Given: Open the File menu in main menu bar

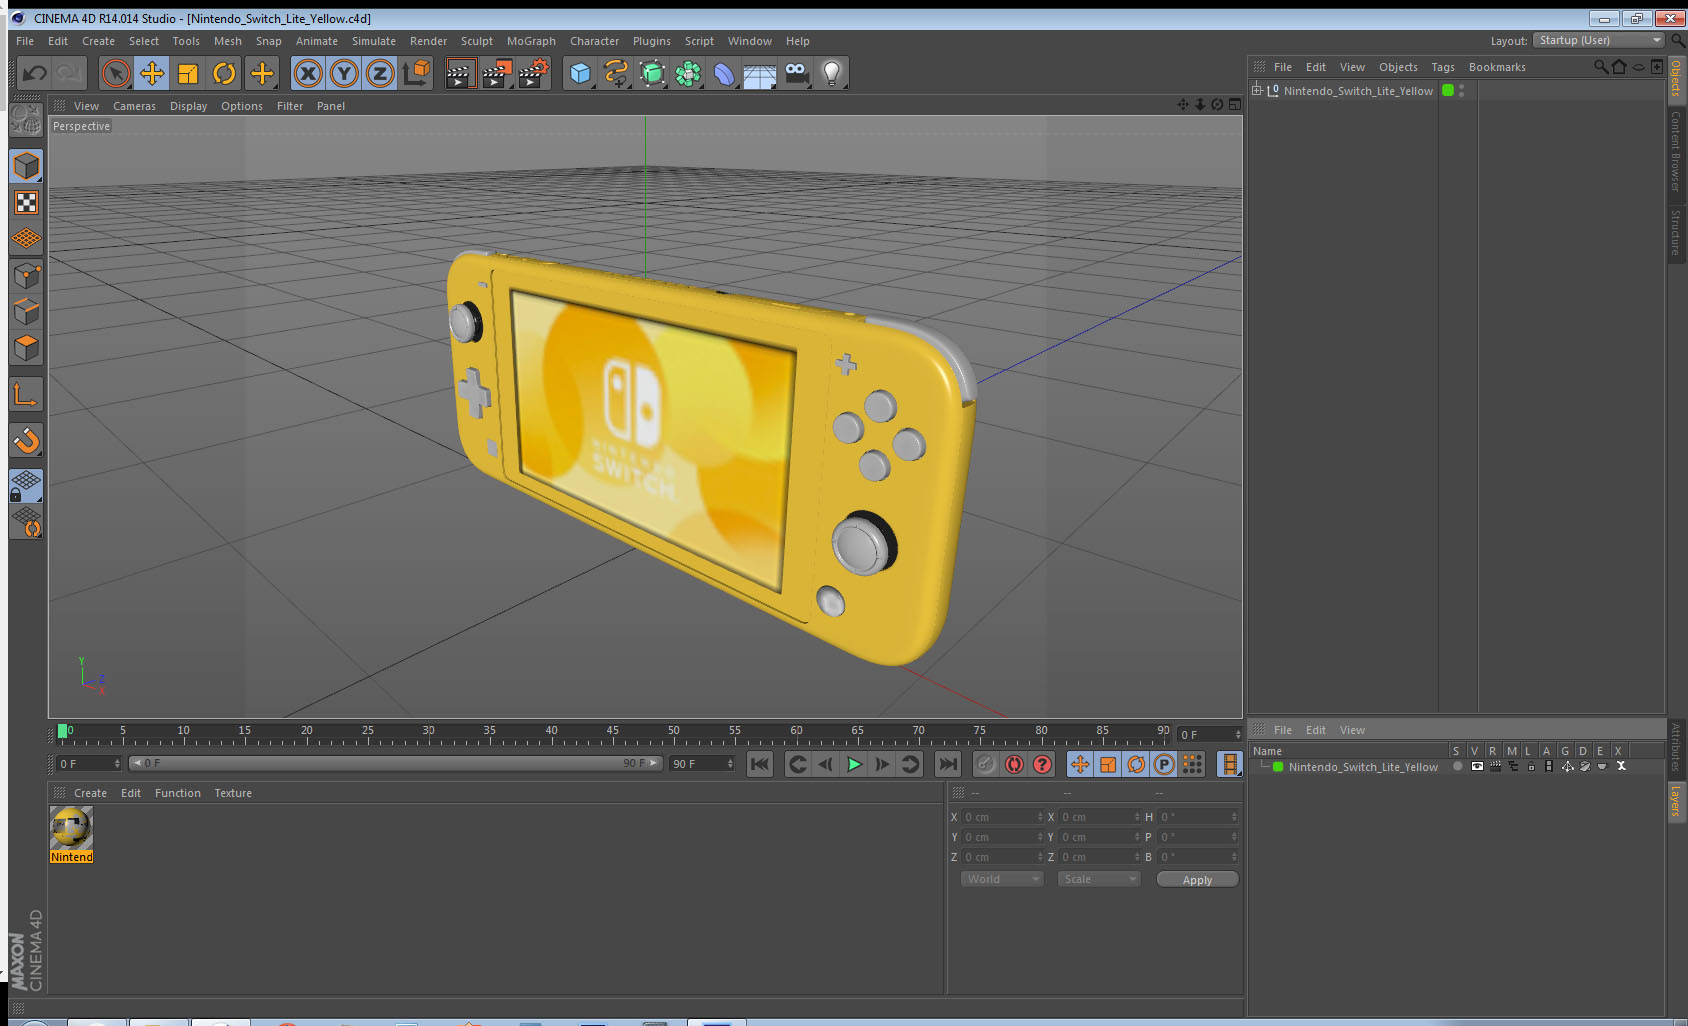Looking at the screenshot, I should pos(25,41).
